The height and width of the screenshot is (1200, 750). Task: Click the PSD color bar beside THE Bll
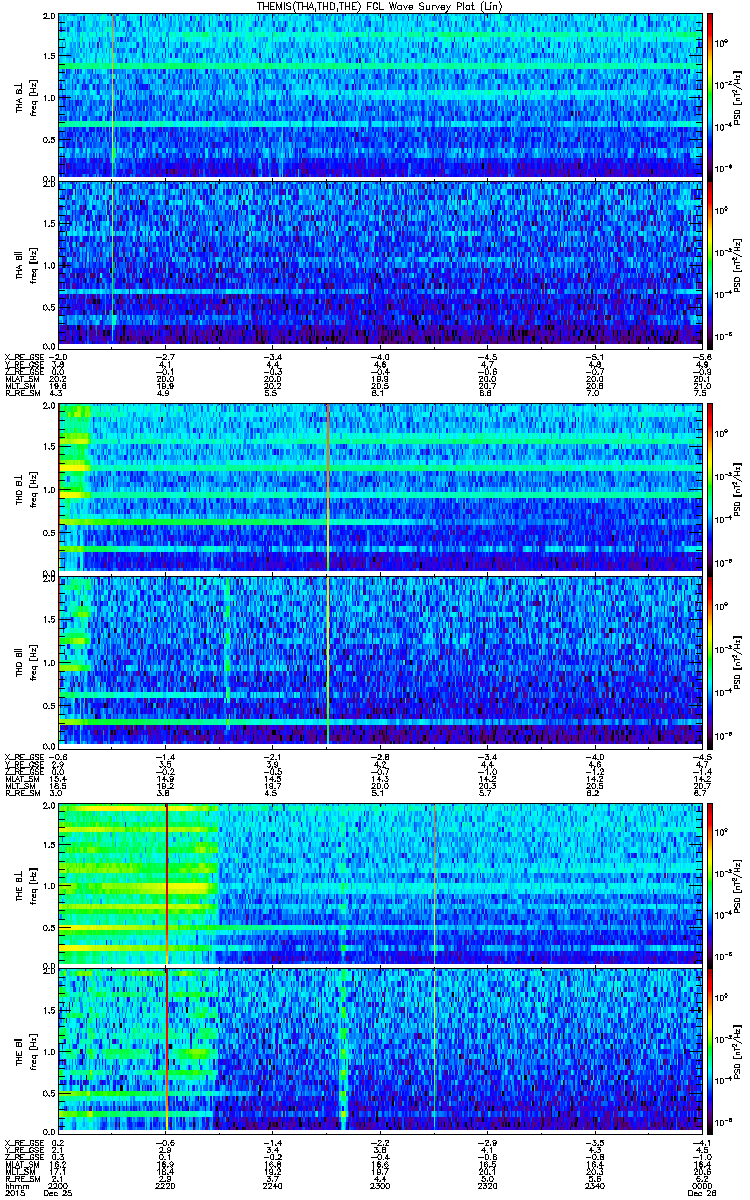(710, 1050)
